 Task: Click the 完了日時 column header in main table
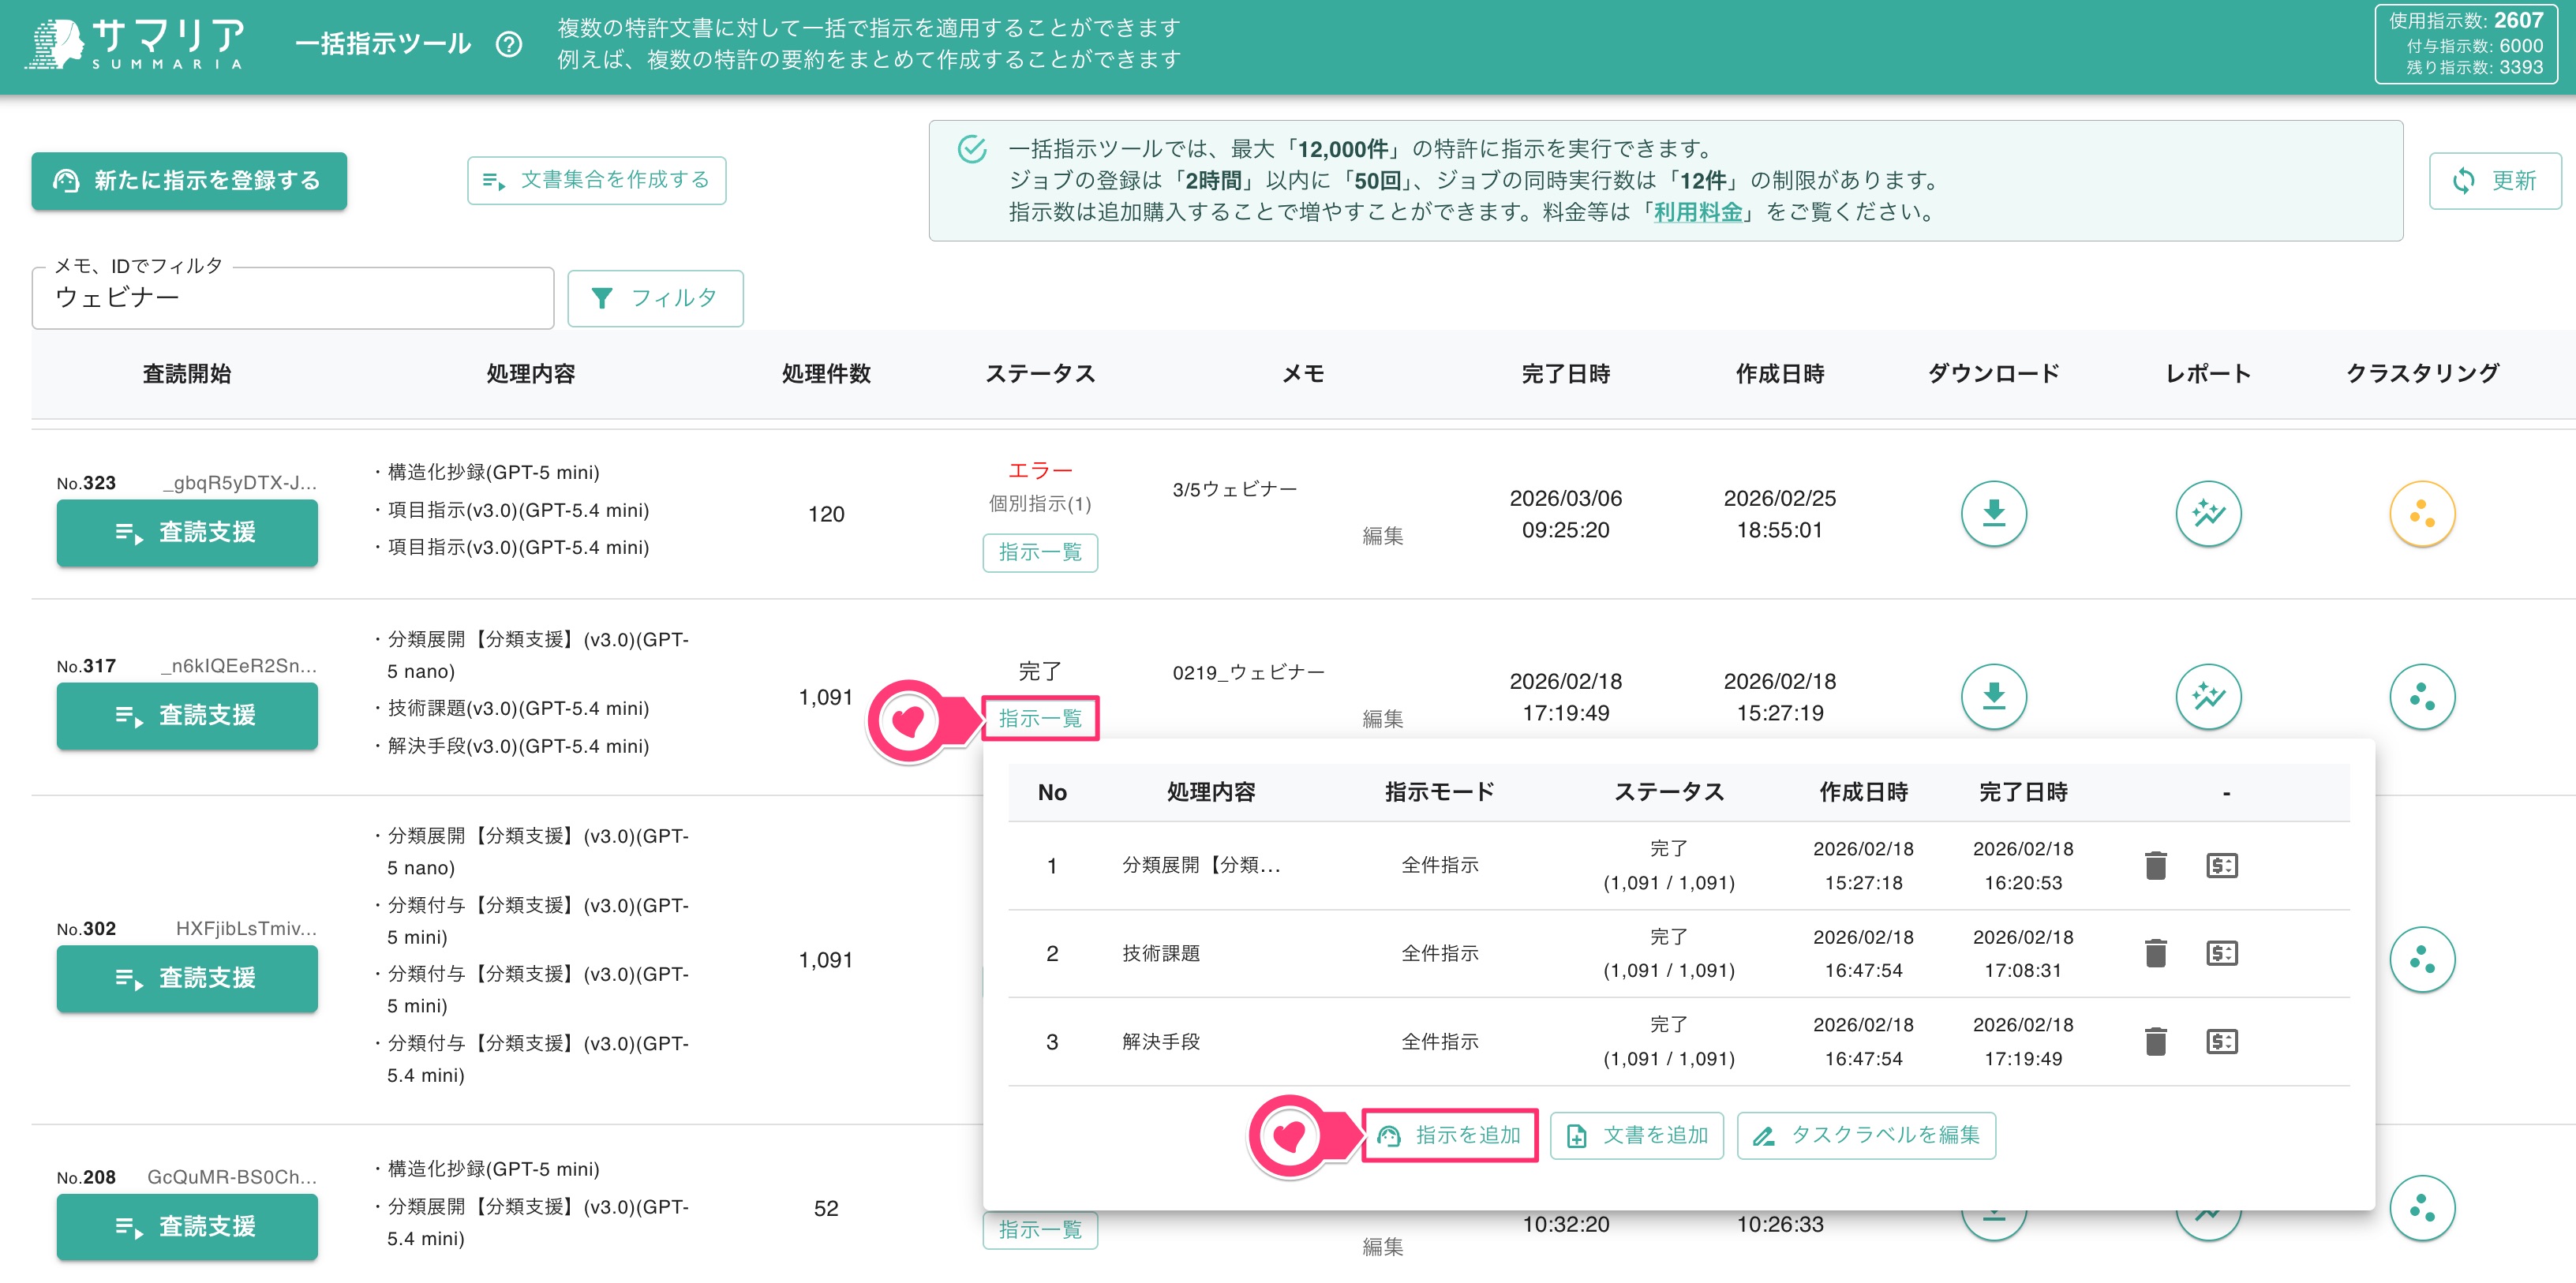pyautogui.click(x=1566, y=374)
